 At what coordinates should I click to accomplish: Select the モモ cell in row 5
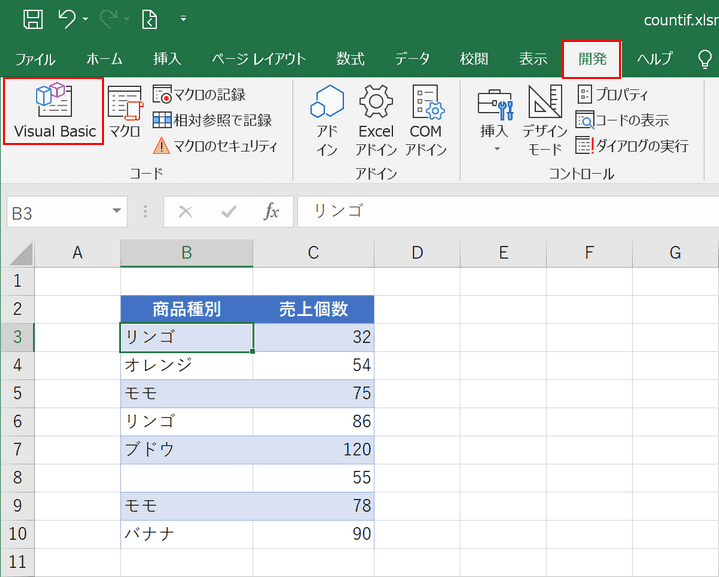[187, 393]
